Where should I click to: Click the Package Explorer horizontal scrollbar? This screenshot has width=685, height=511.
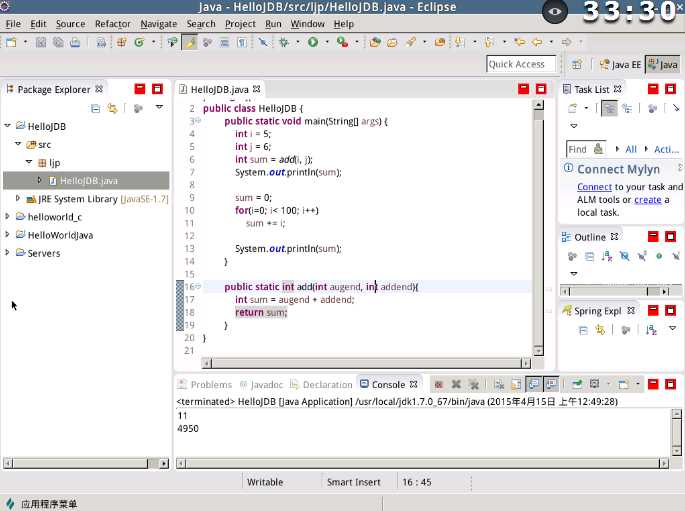tap(86, 463)
